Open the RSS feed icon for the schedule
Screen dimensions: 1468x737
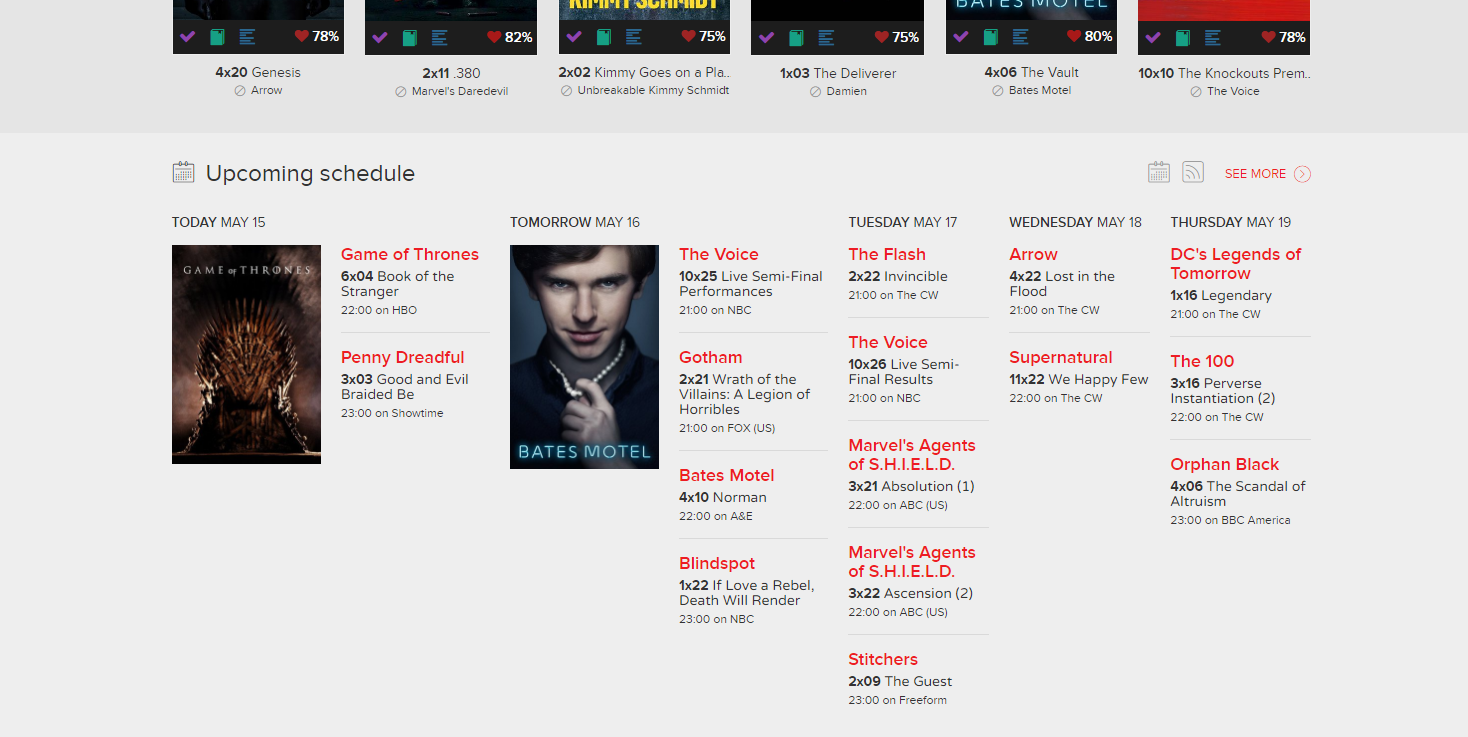click(1193, 172)
